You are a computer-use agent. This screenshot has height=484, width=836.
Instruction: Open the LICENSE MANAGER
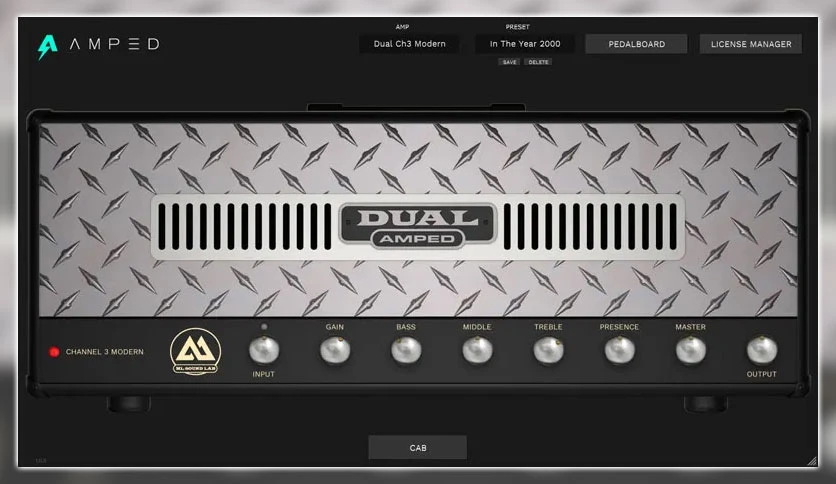pos(751,44)
